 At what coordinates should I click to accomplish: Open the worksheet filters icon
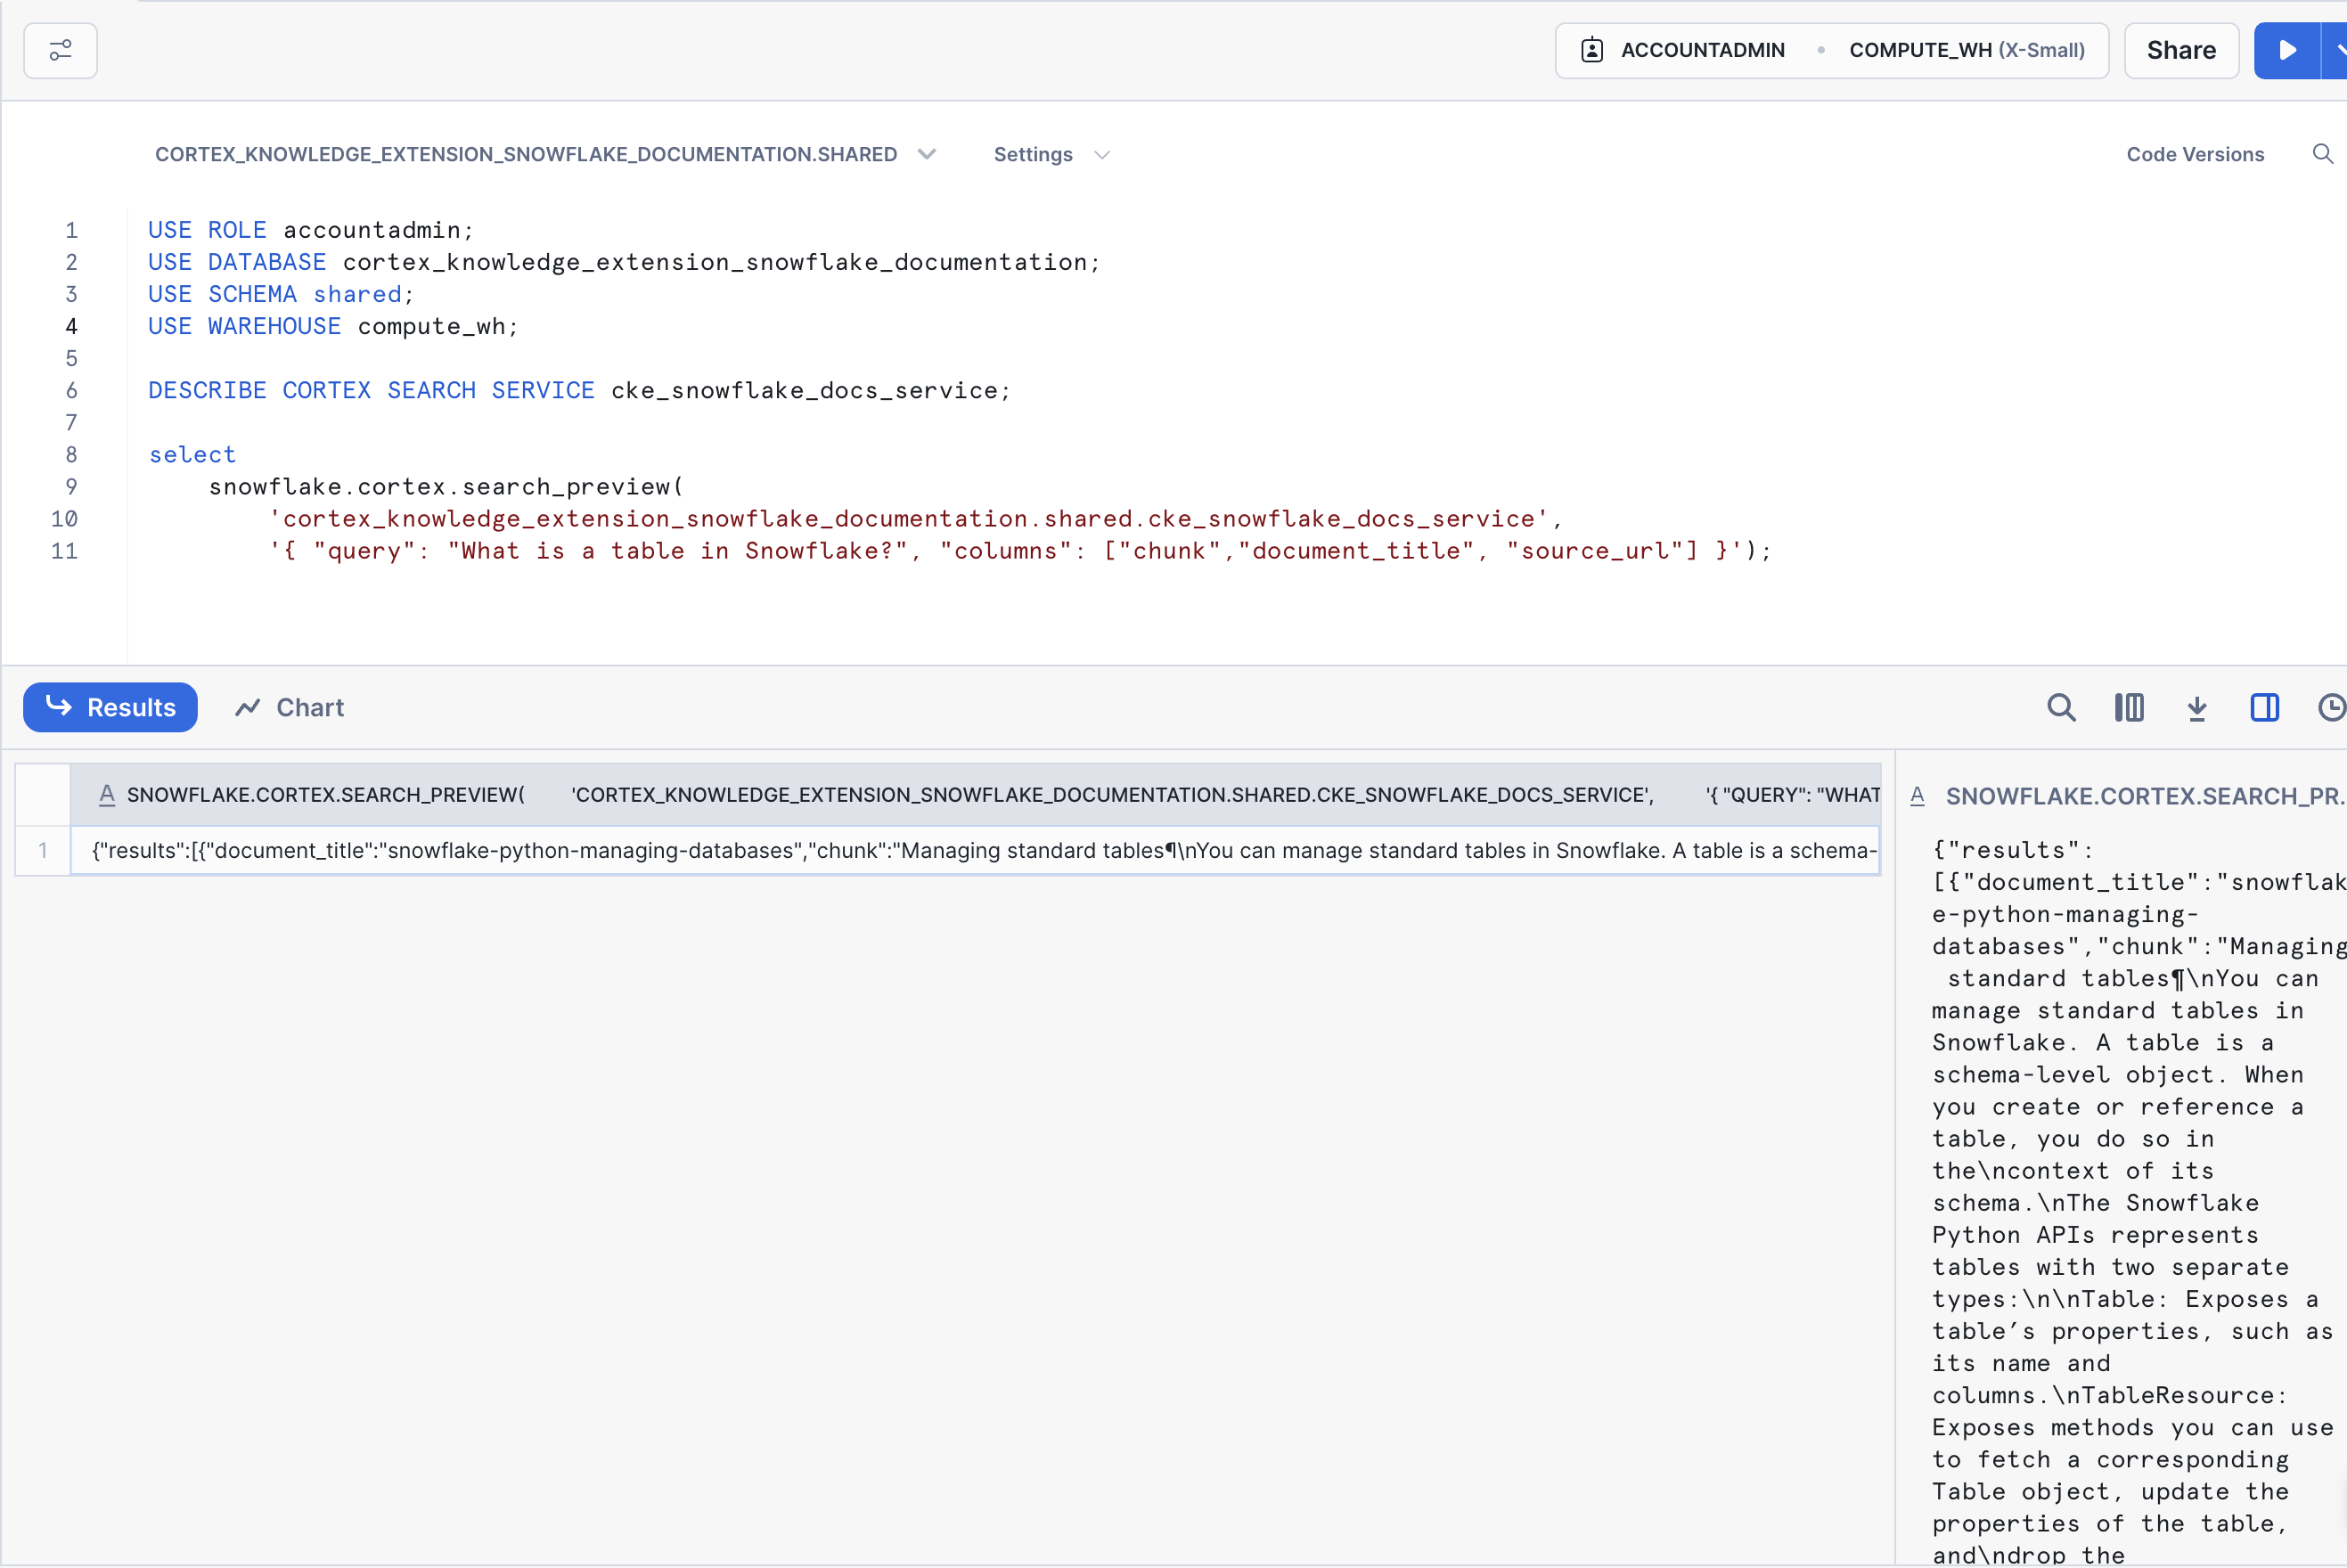point(60,50)
